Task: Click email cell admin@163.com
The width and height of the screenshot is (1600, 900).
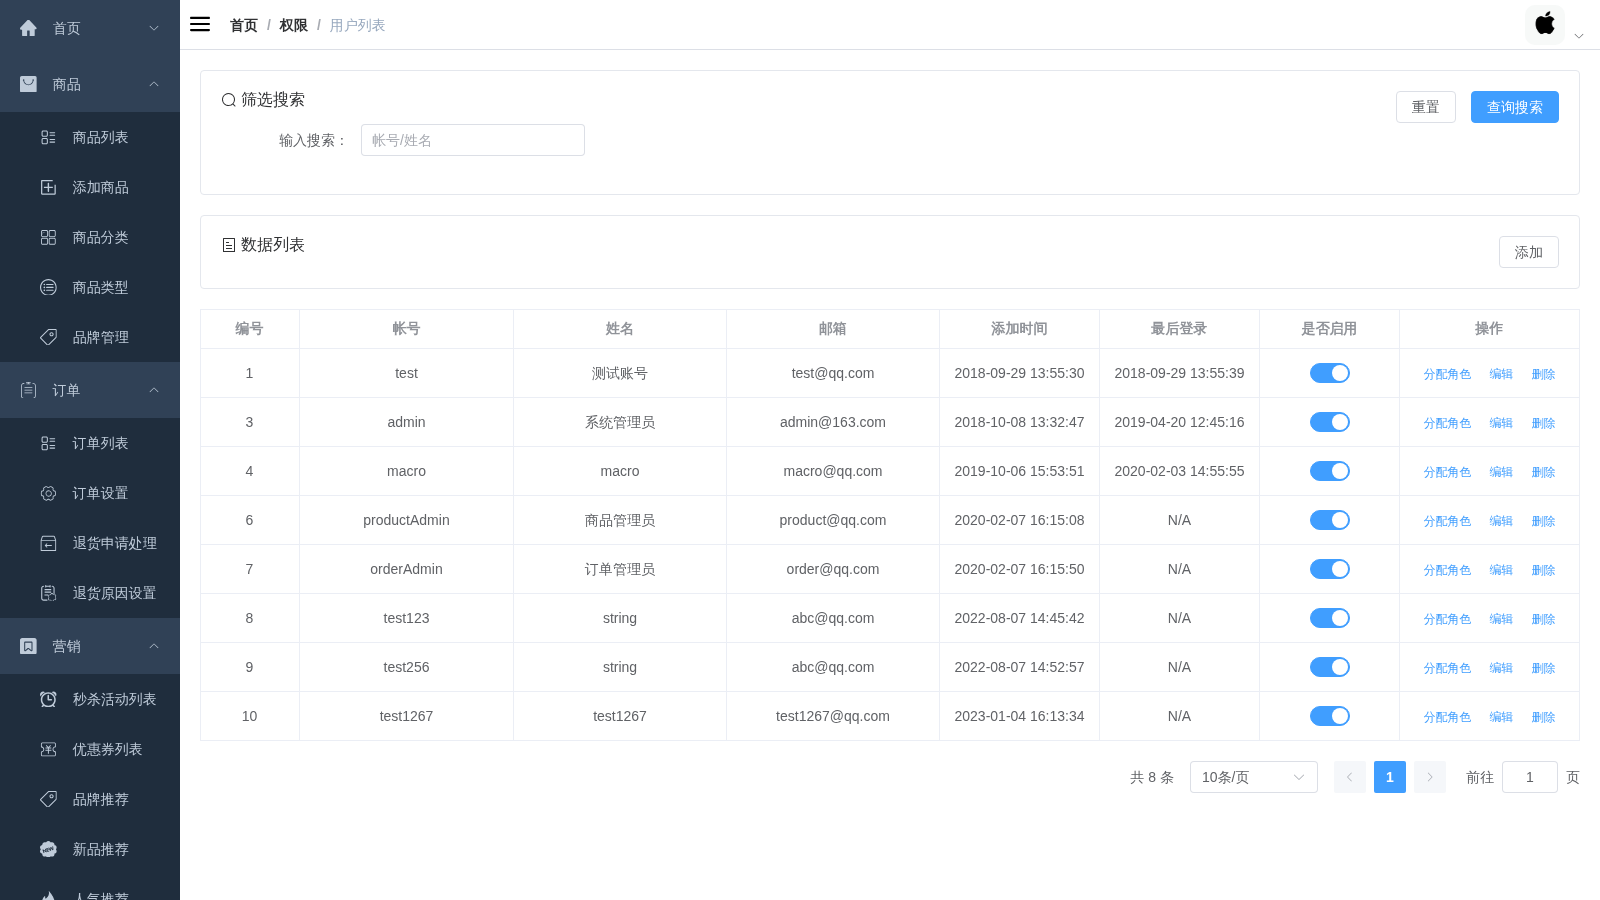Action: coord(833,422)
